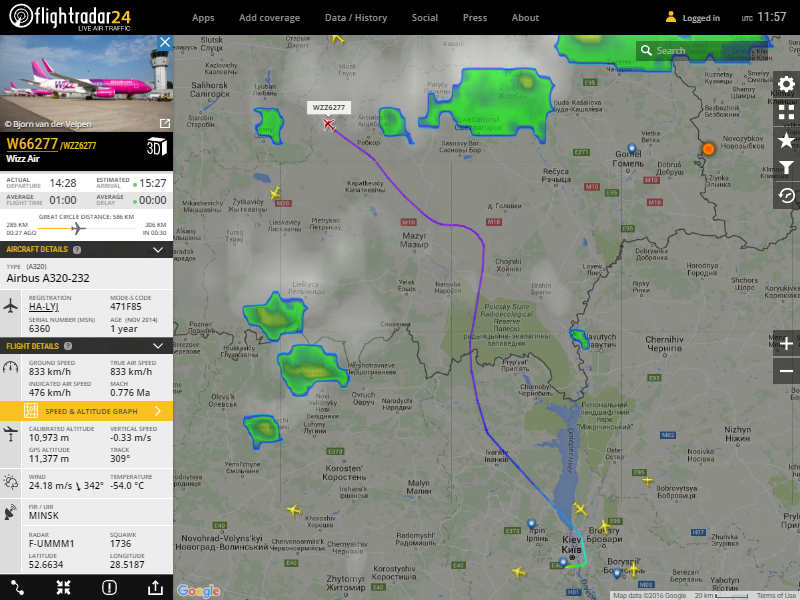This screenshot has width=800, height=600.
Task: Click the Search field on the map
Action: (x=706, y=51)
